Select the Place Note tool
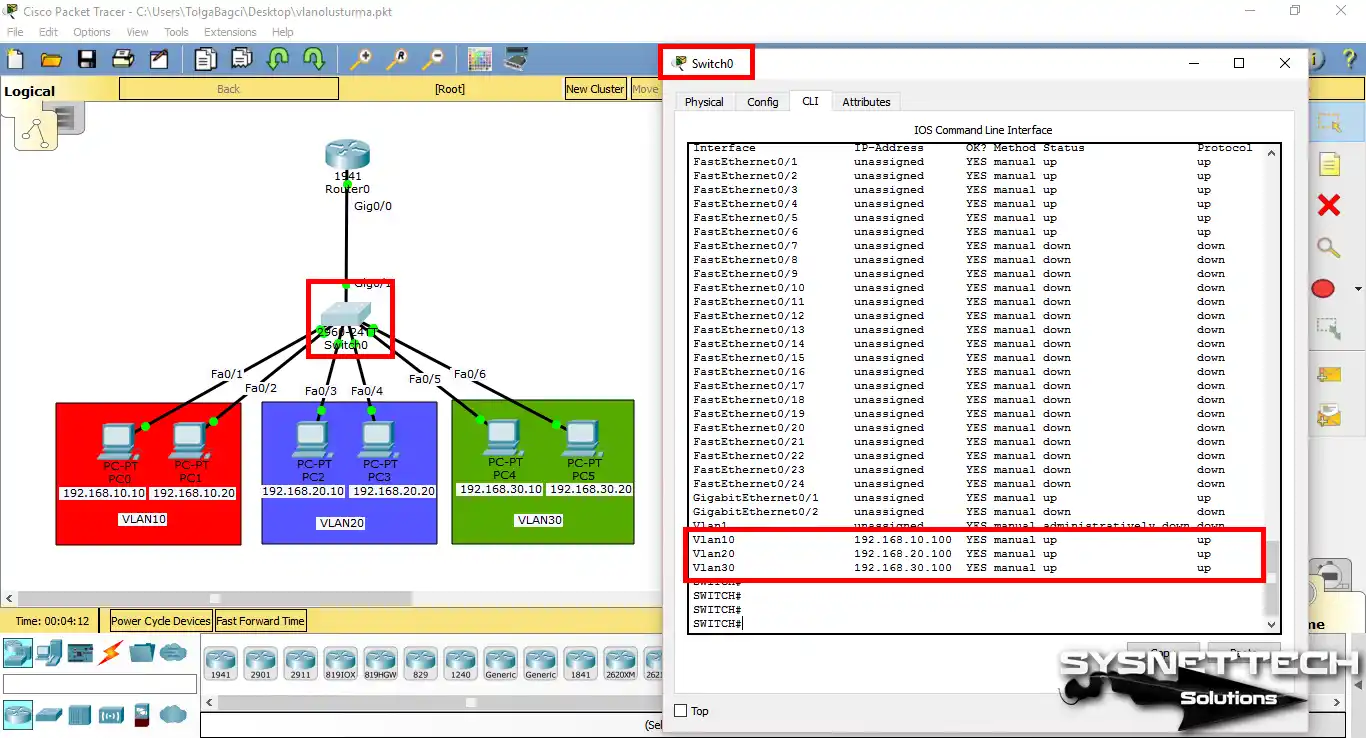The width and height of the screenshot is (1366, 738). click(x=1328, y=164)
